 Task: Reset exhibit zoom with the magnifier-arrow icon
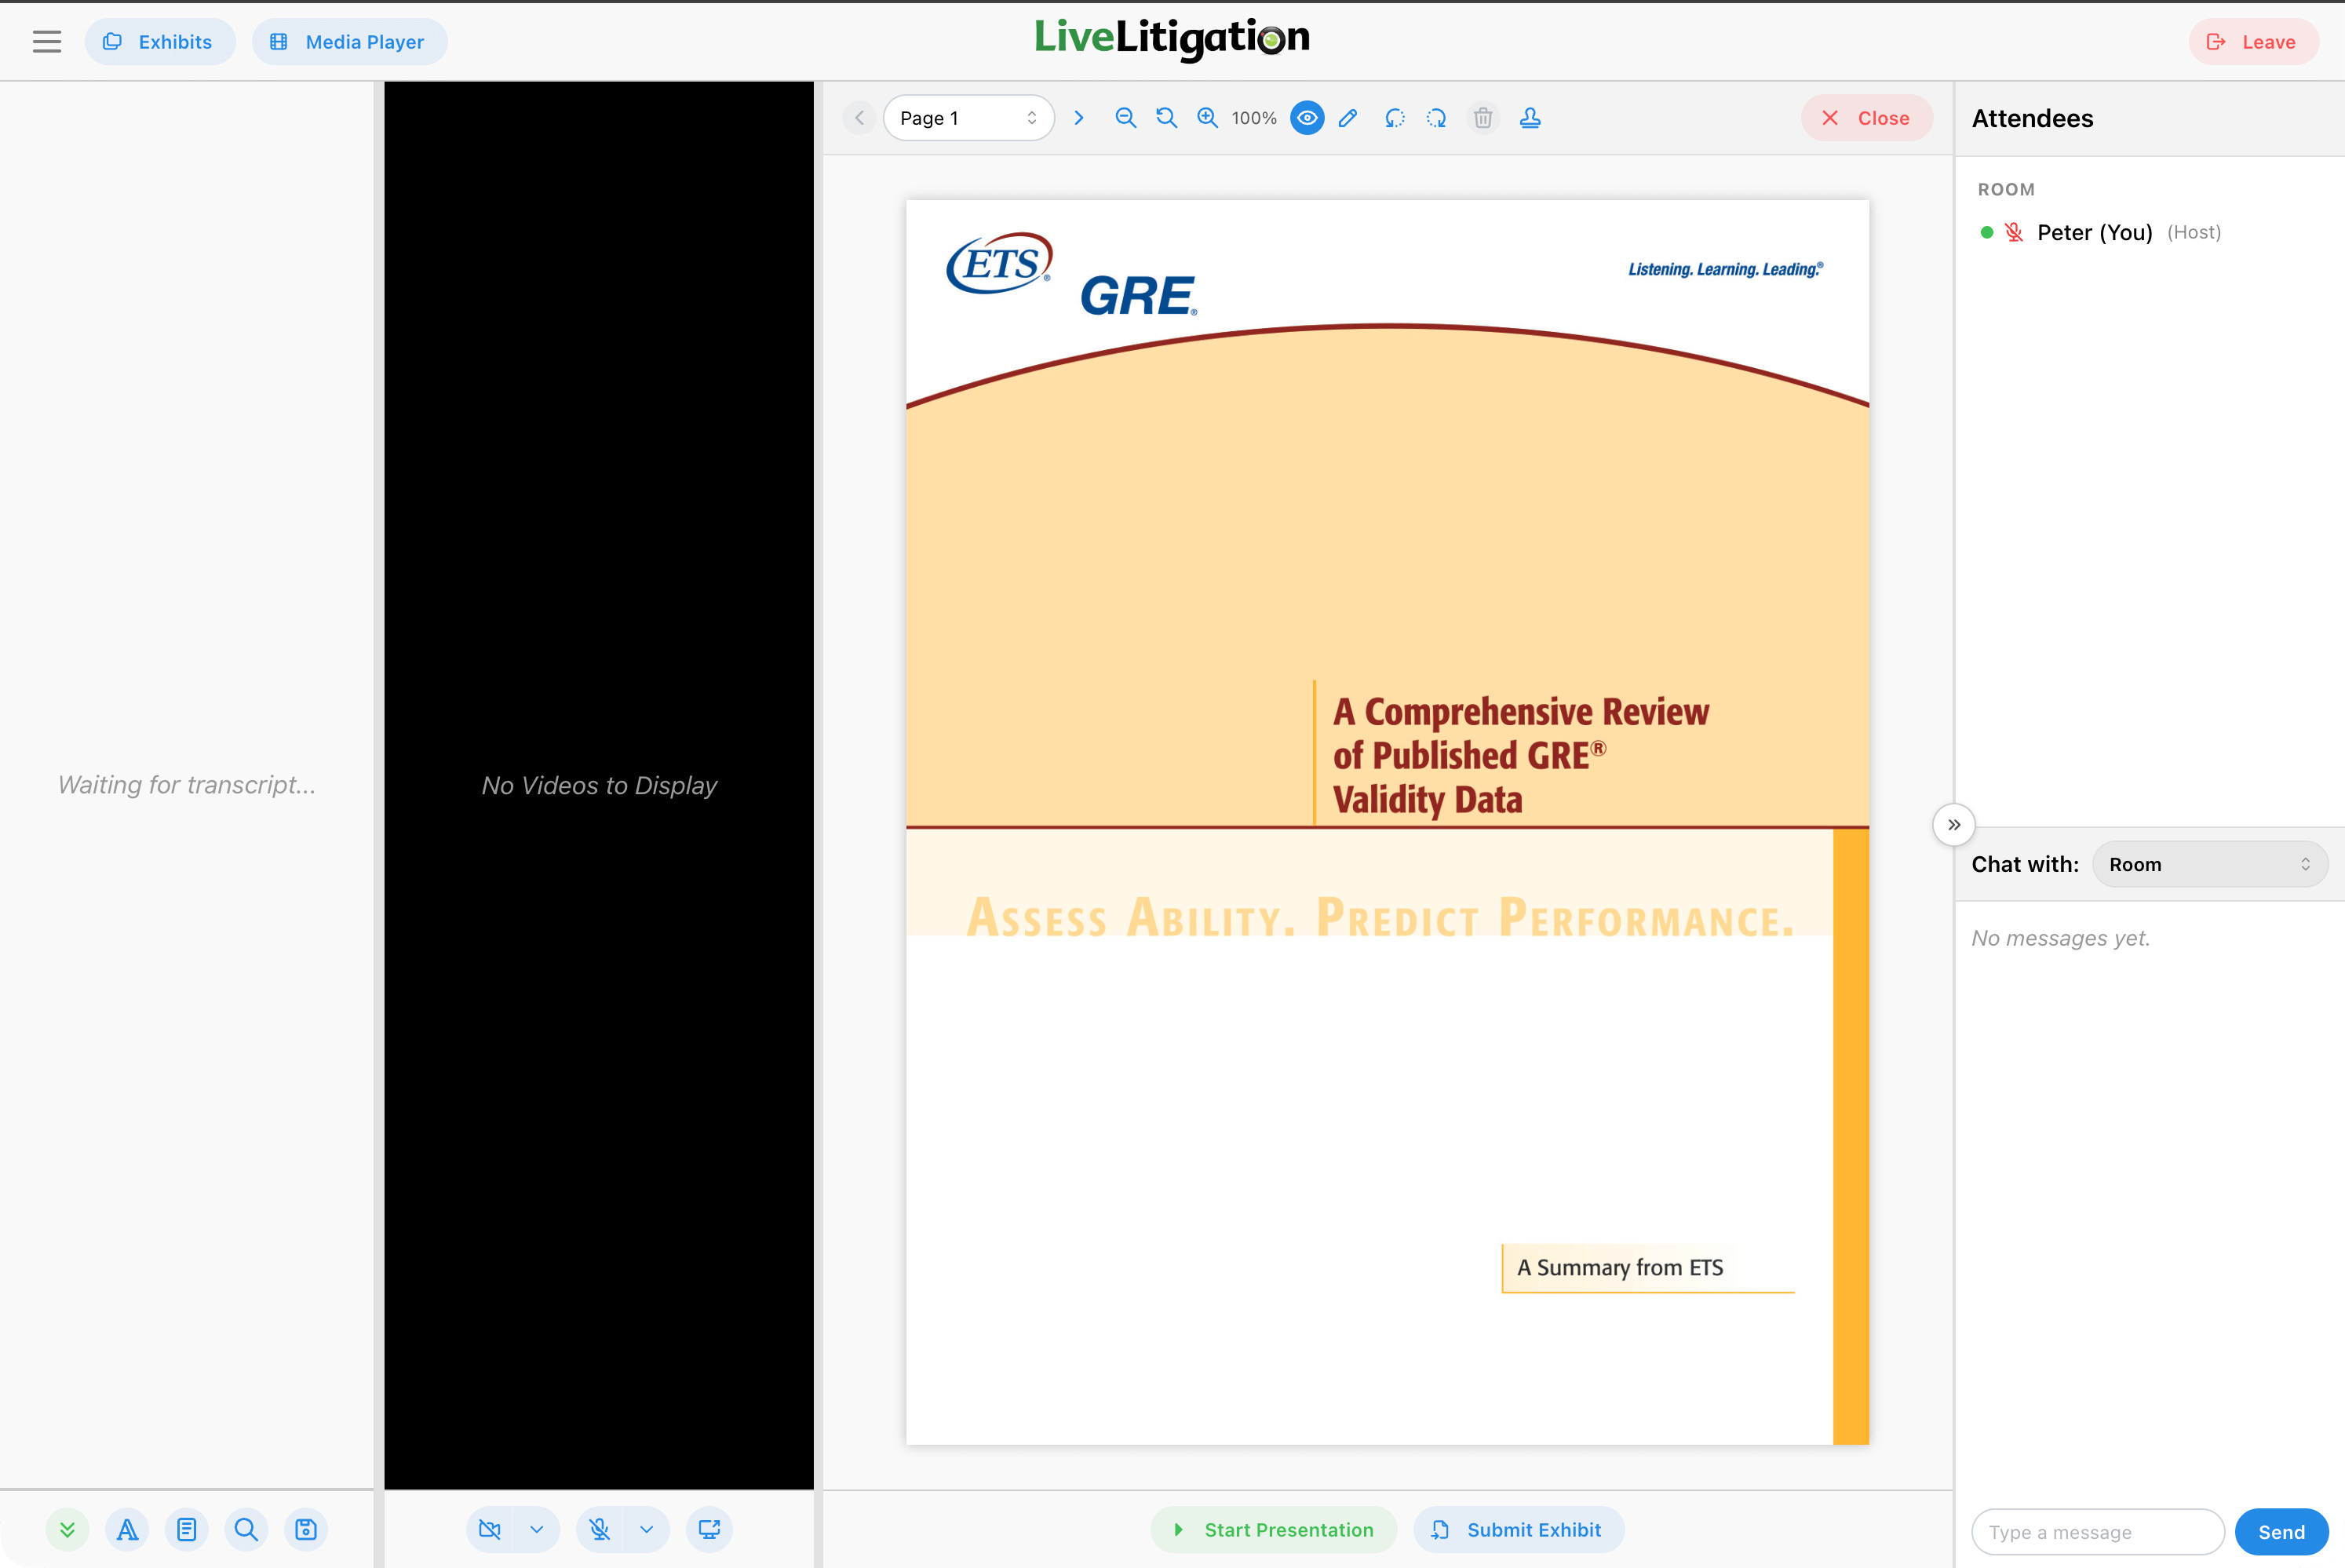(1166, 118)
